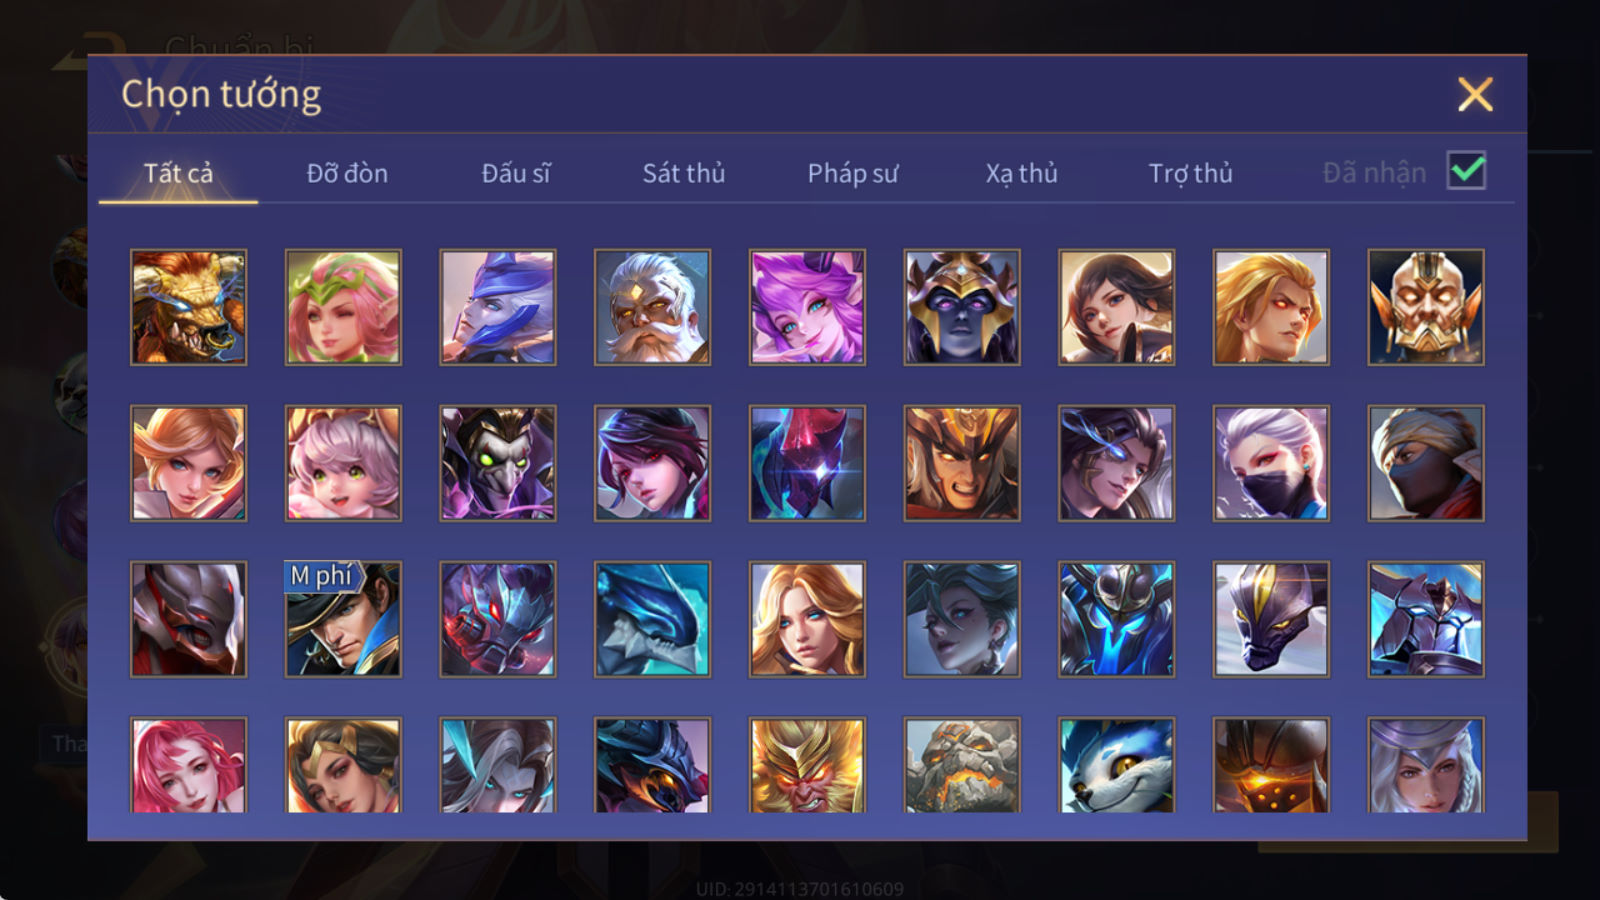Toggle the 'Đã nhận' checkbox
The width and height of the screenshot is (1600, 900).
click(x=1466, y=171)
